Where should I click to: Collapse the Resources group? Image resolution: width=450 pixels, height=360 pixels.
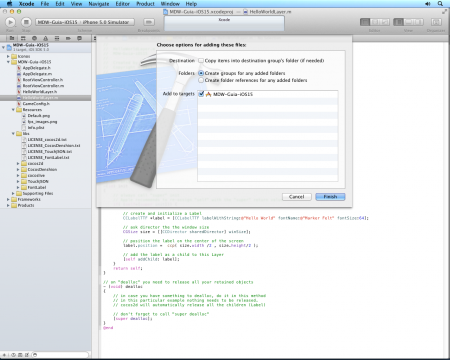[13, 110]
